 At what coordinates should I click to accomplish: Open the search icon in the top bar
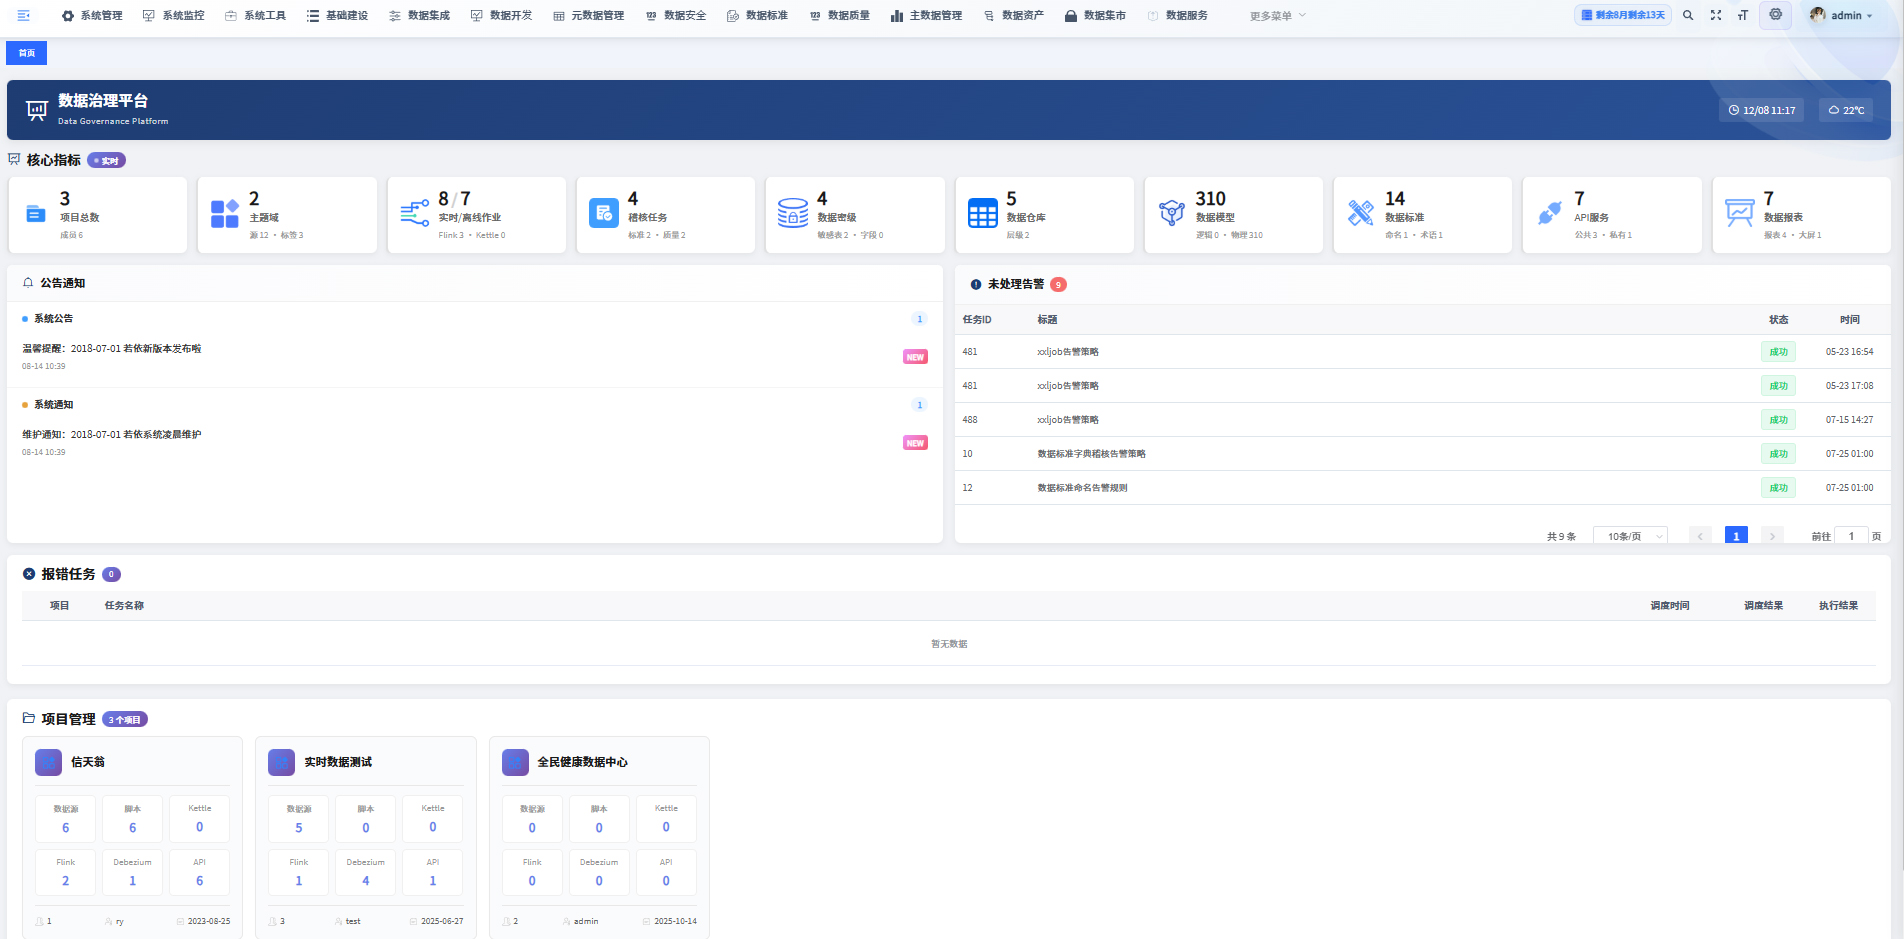click(1688, 15)
